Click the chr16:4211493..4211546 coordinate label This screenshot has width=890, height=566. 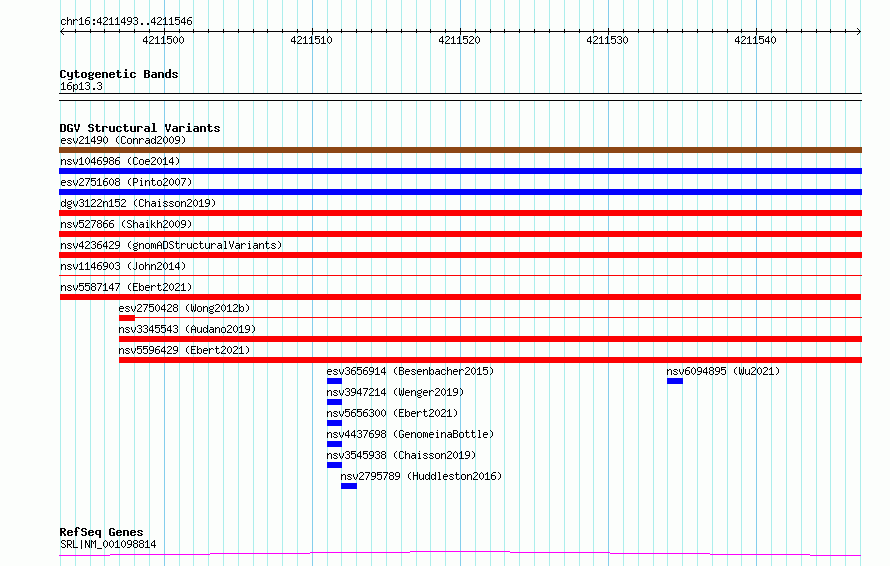coord(126,22)
